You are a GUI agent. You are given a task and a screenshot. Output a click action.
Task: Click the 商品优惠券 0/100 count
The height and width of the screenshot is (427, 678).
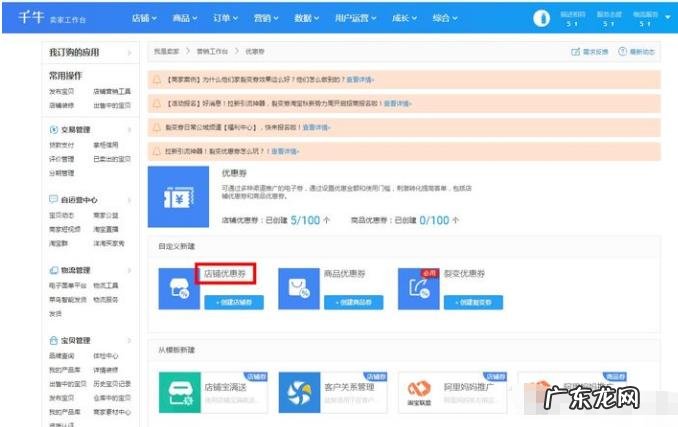pos(435,220)
